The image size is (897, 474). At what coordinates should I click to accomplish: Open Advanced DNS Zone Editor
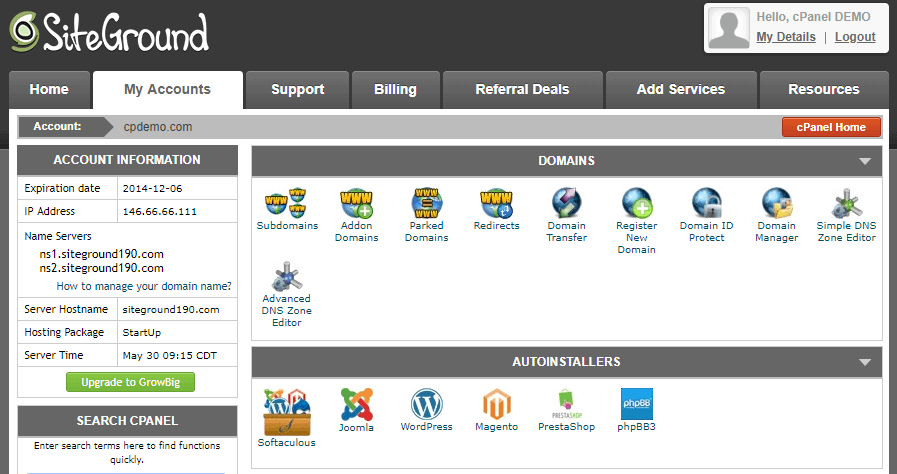(x=287, y=294)
